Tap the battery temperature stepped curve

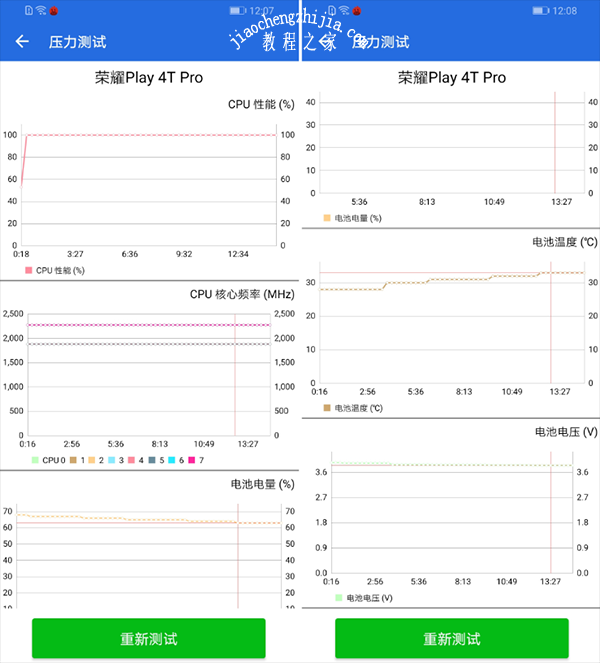coord(452,280)
